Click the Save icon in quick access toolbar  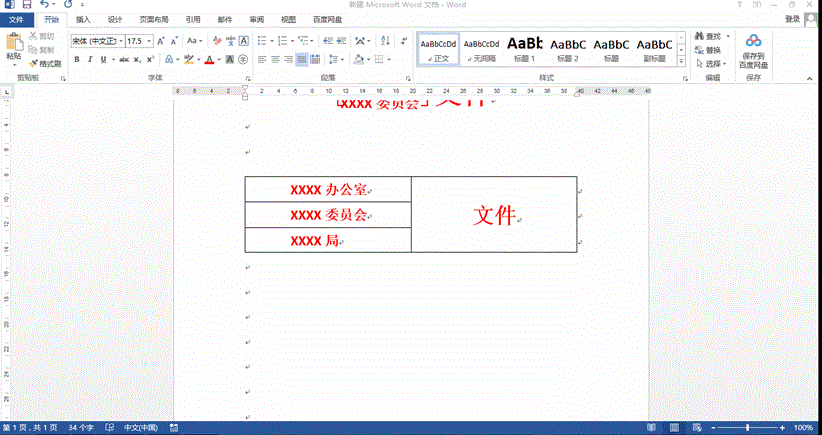click(x=26, y=5)
